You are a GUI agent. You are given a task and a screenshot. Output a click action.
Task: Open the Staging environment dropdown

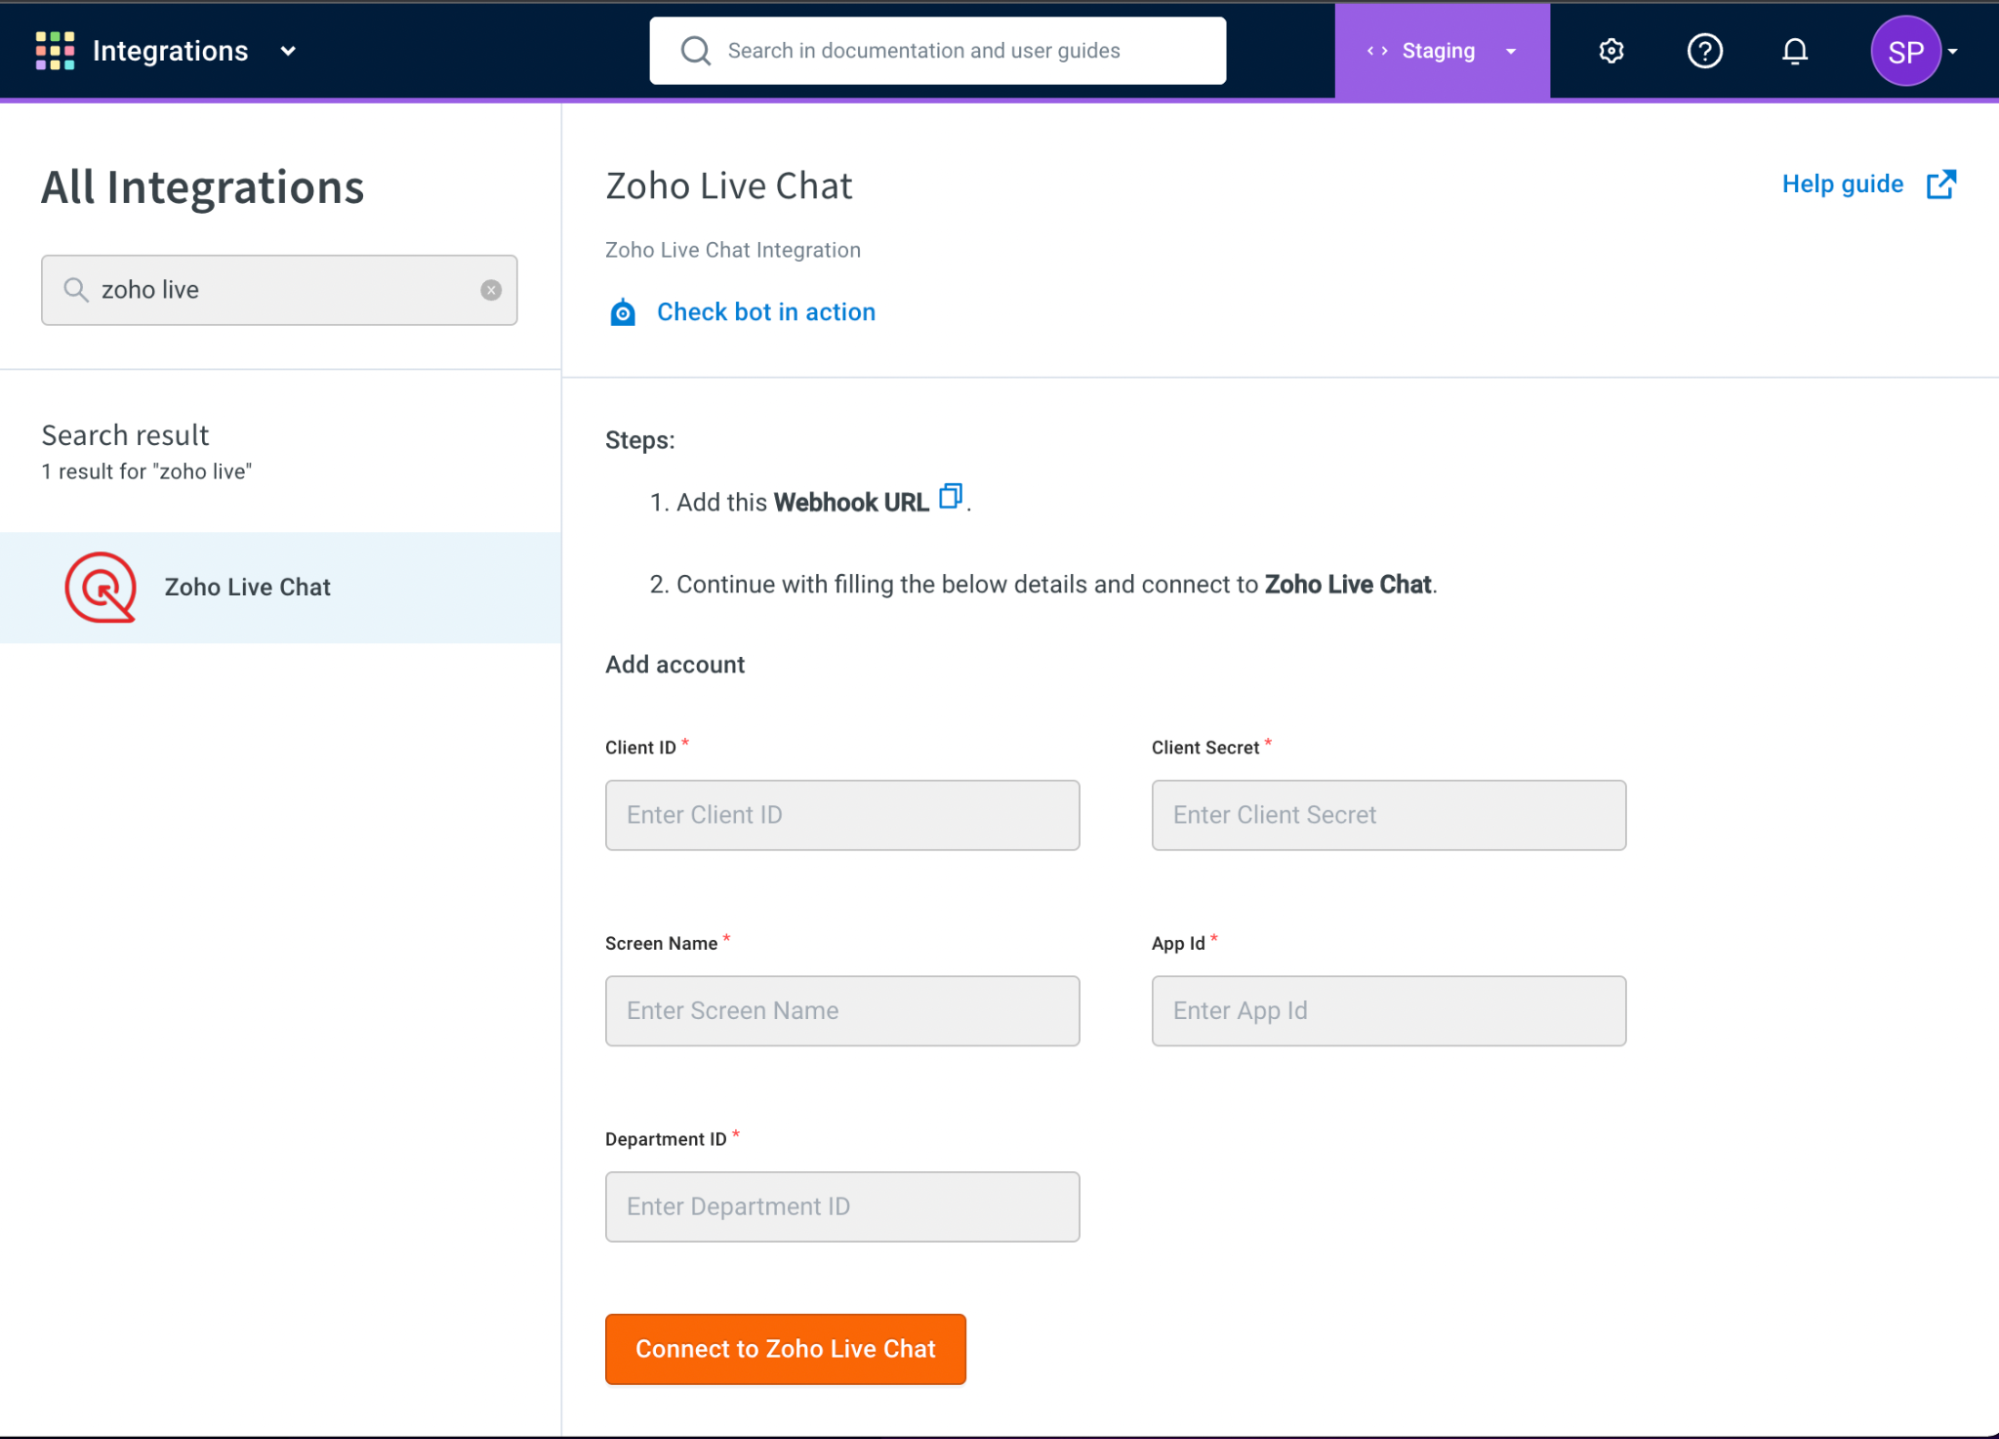pos(1442,51)
